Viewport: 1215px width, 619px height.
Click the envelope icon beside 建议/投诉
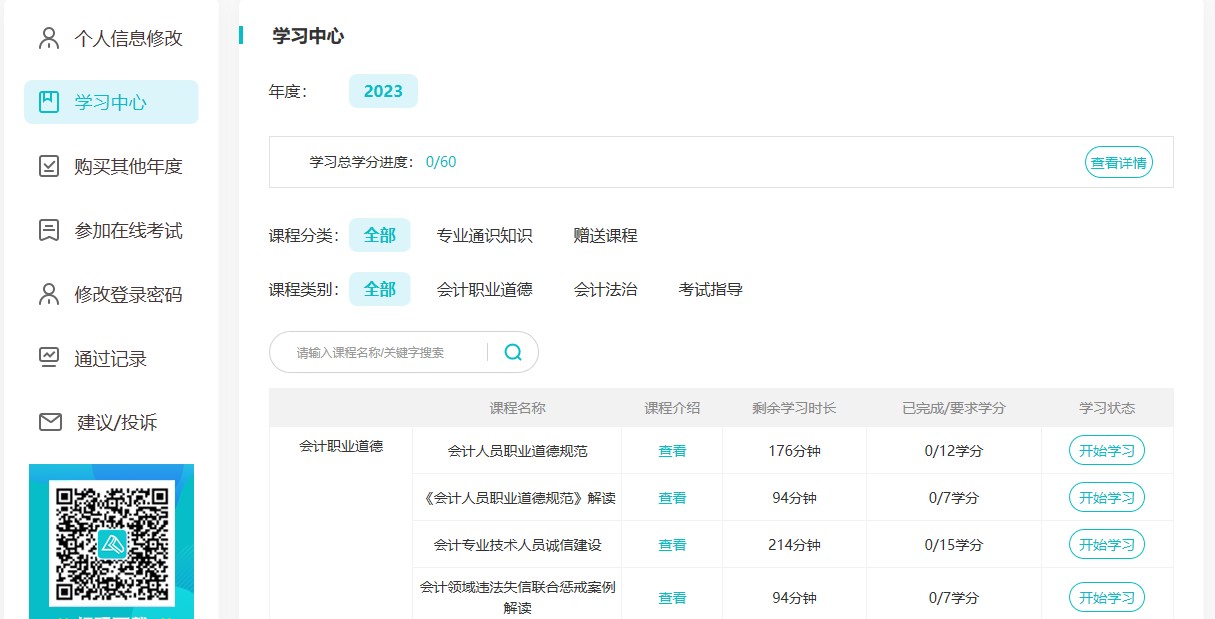coord(50,422)
